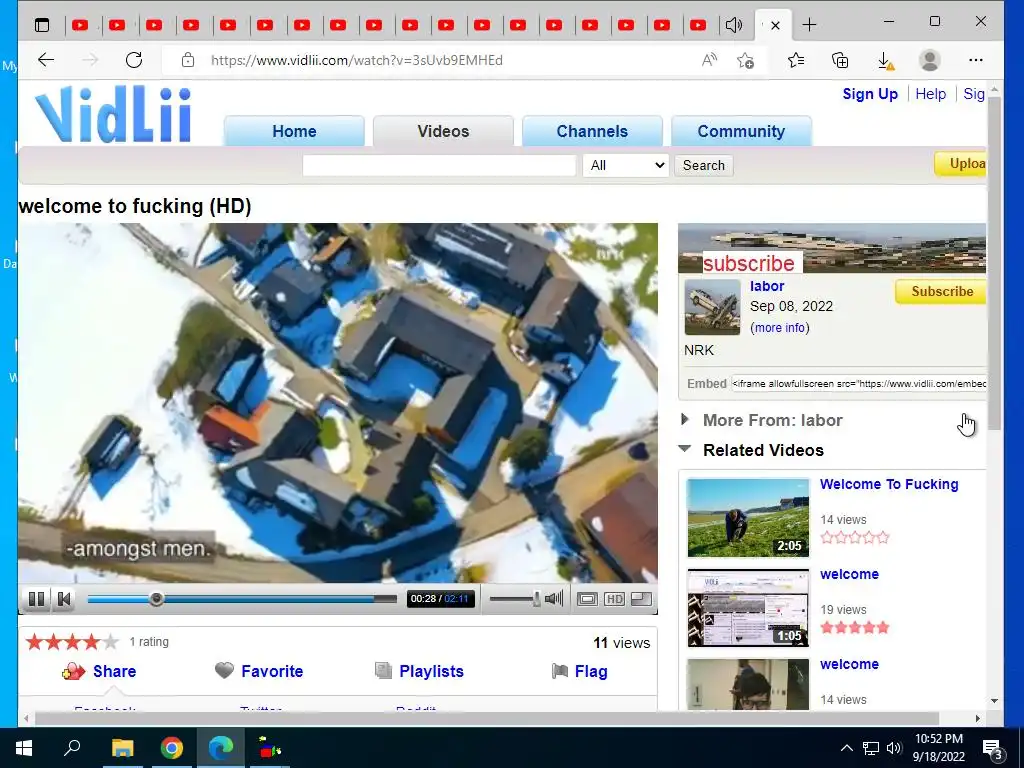
Task: Open the Edge Settings and more menu
Action: [x=976, y=60]
